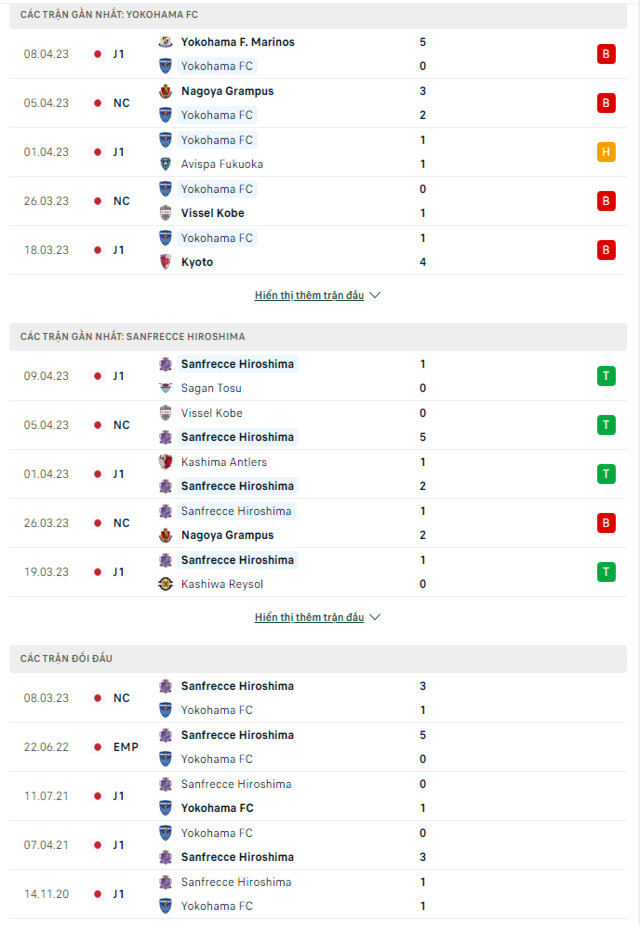Open "Hiển thị thêm trận đấu" under Yokohama FC
The image size is (640, 925).
click(309, 295)
